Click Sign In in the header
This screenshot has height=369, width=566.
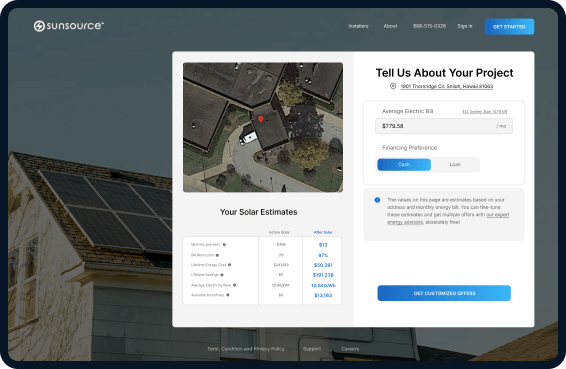tap(465, 26)
